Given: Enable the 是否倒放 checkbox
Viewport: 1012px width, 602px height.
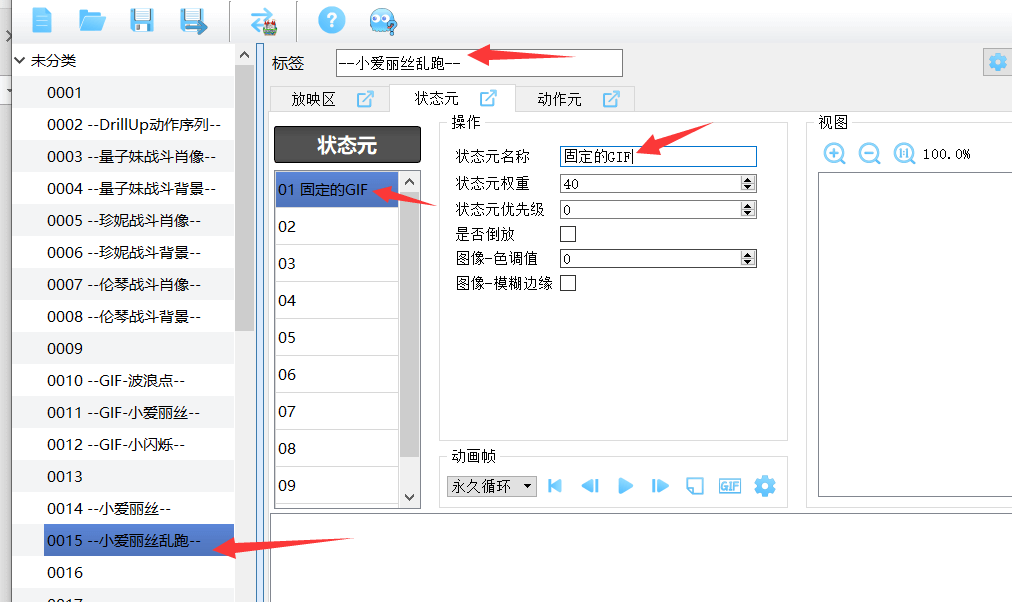Looking at the screenshot, I should 568,234.
